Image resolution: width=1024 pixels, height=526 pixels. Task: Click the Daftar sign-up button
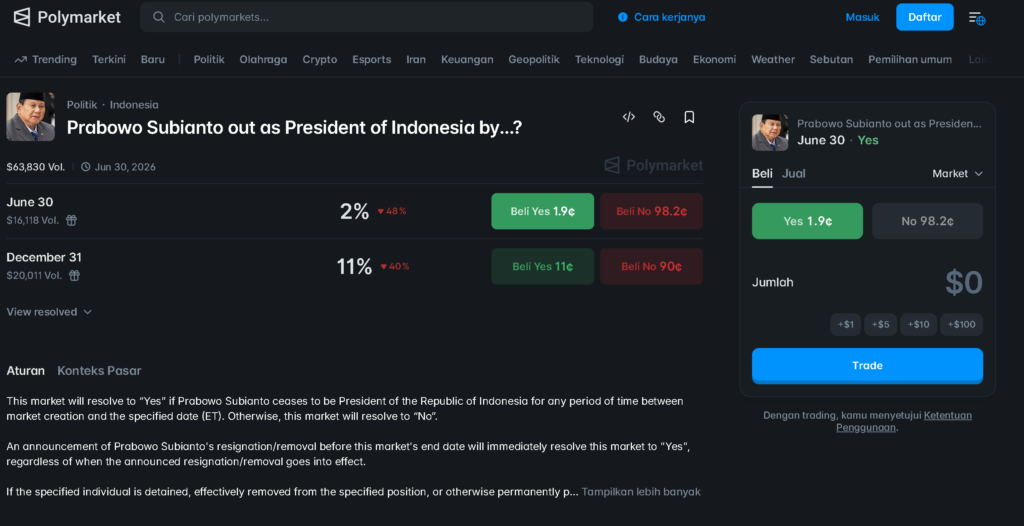pos(925,17)
